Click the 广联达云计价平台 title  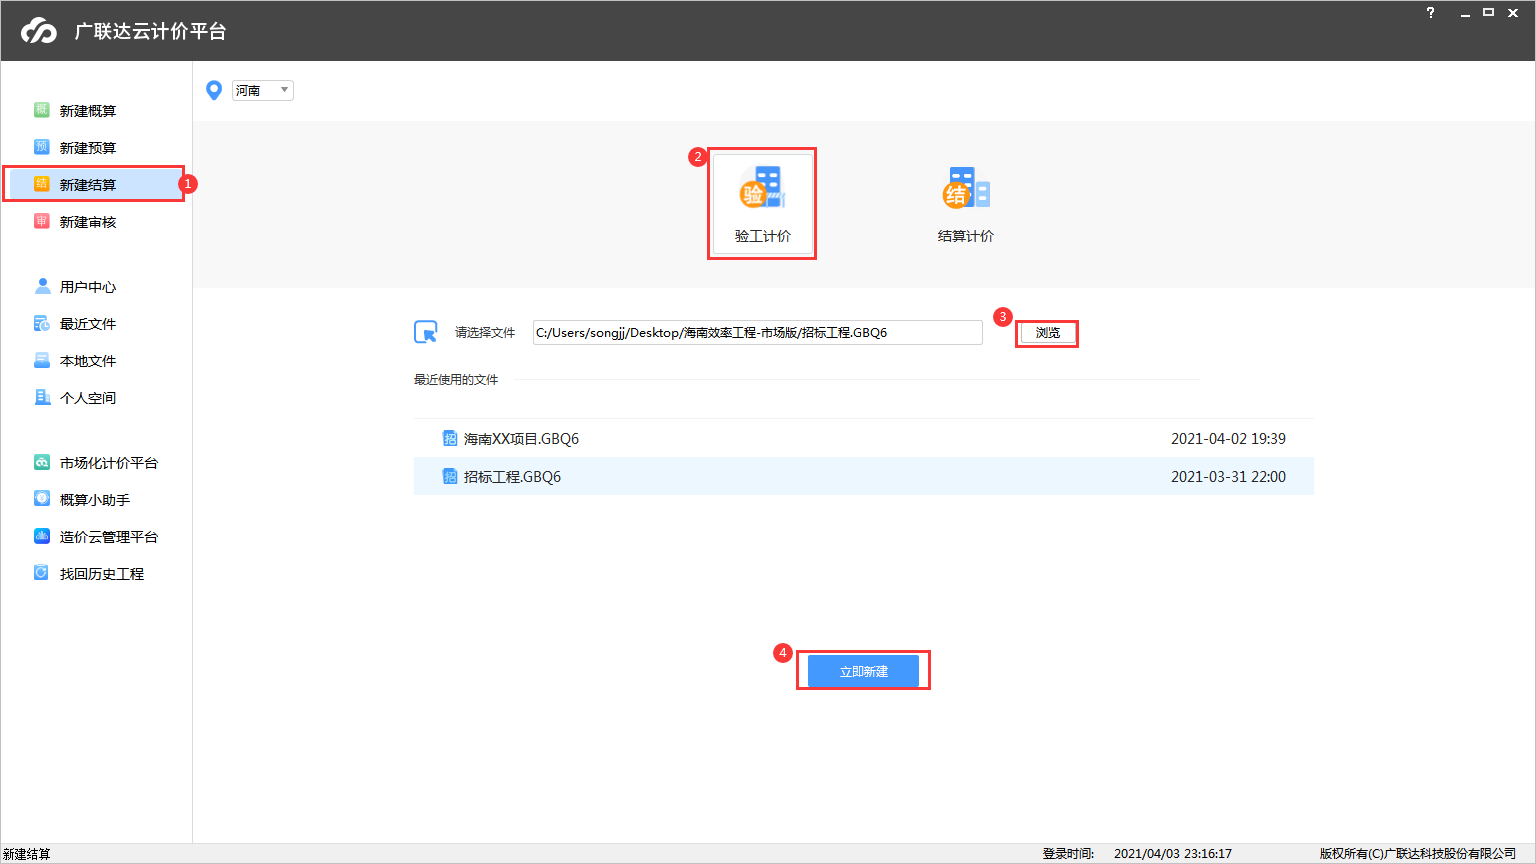(x=150, y=31)
